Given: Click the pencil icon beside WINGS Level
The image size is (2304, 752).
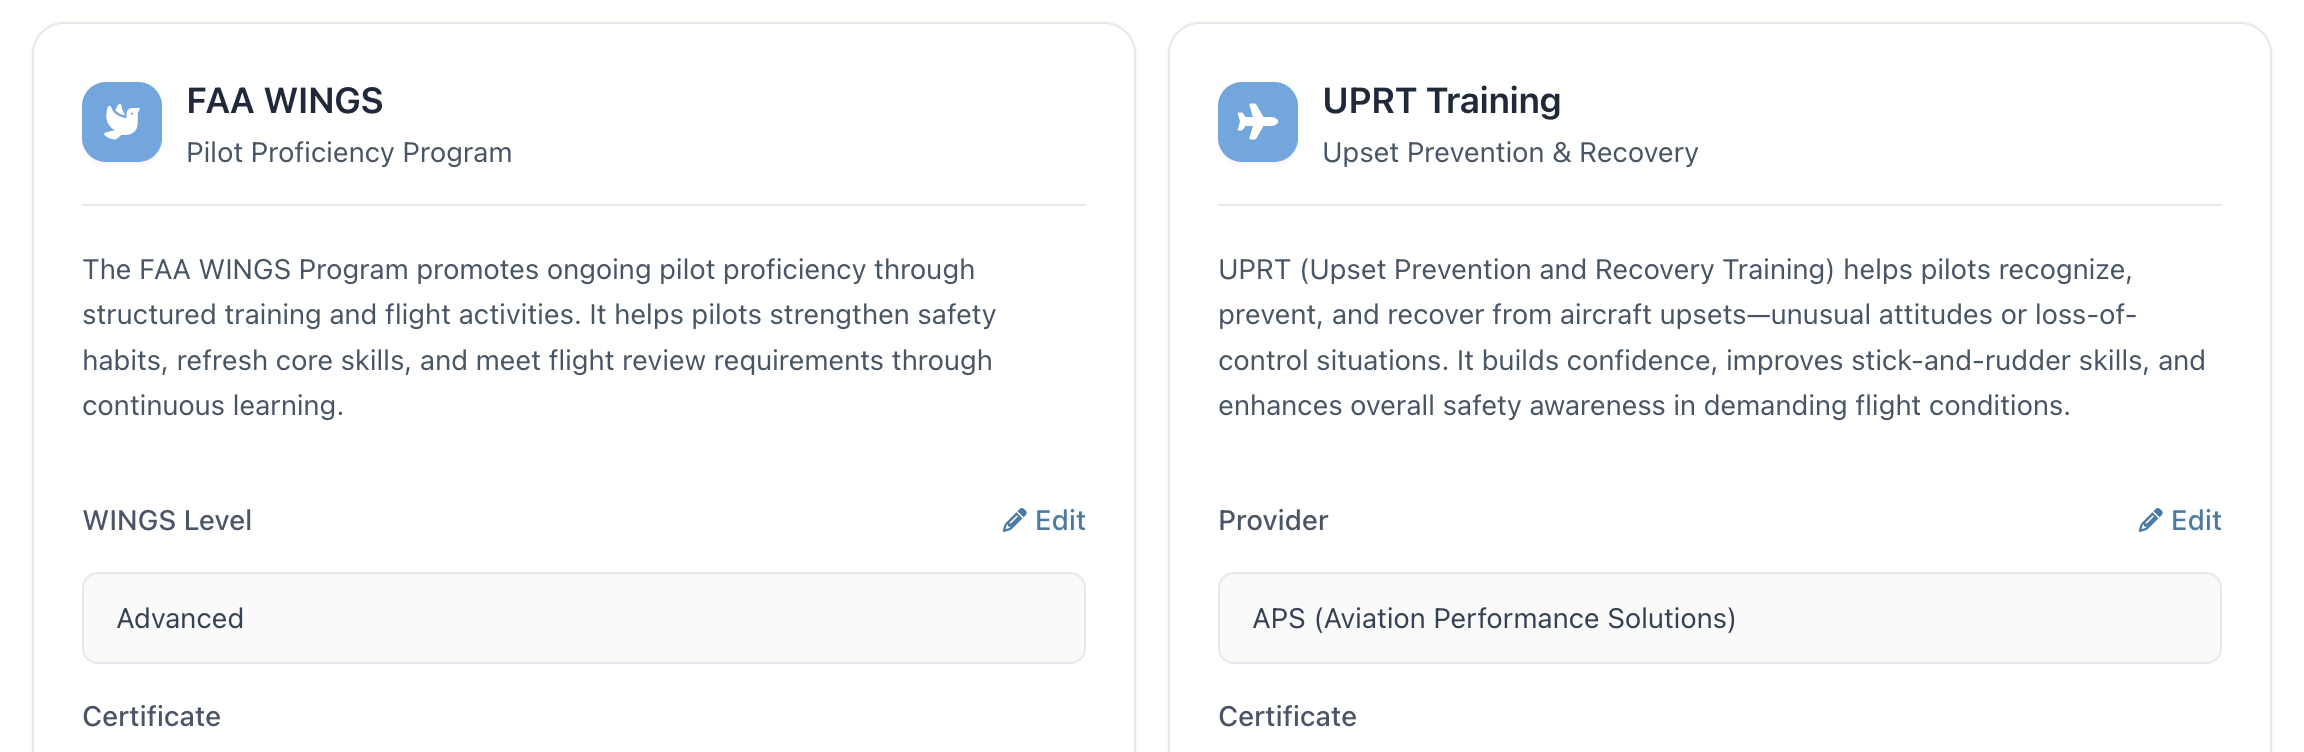Looking at the screenshot, I should coord(1014,521).
